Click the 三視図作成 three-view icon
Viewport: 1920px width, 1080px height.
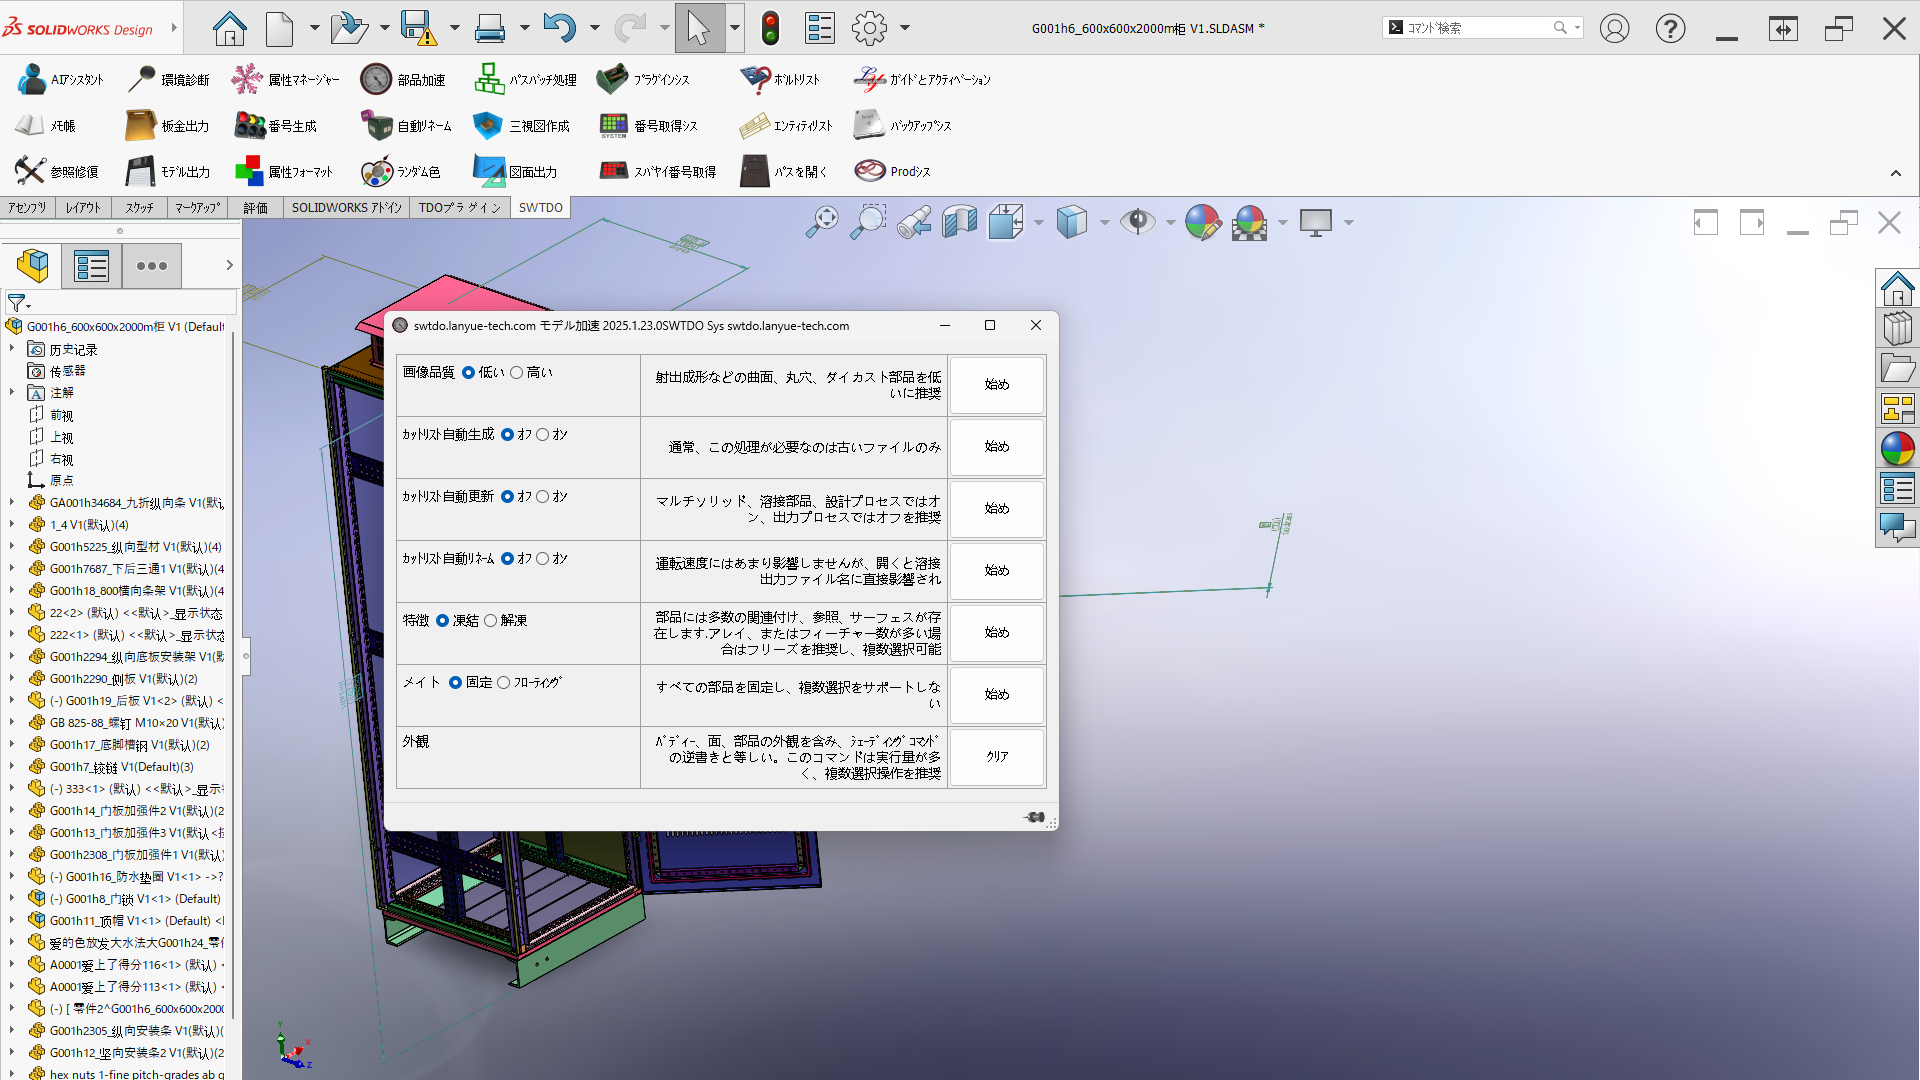click(x=487, y=126)
